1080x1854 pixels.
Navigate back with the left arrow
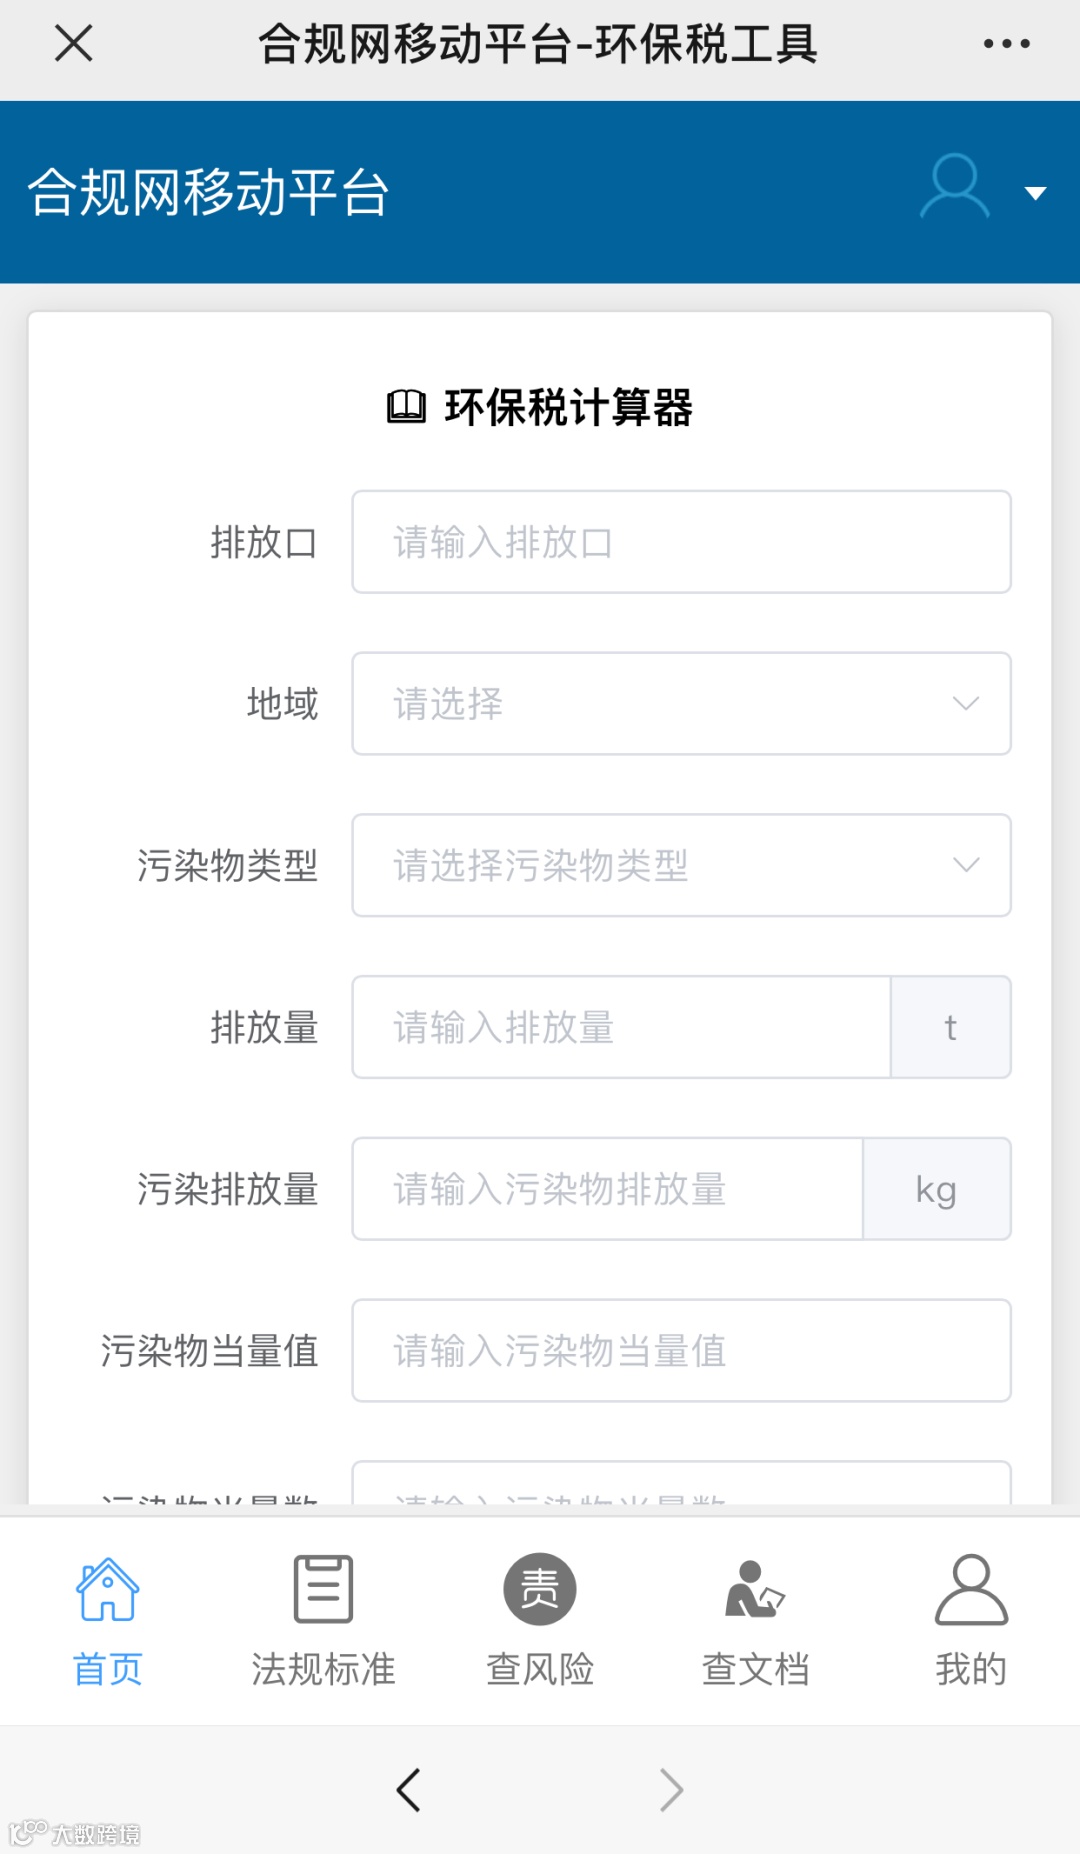pos(408,1790)
